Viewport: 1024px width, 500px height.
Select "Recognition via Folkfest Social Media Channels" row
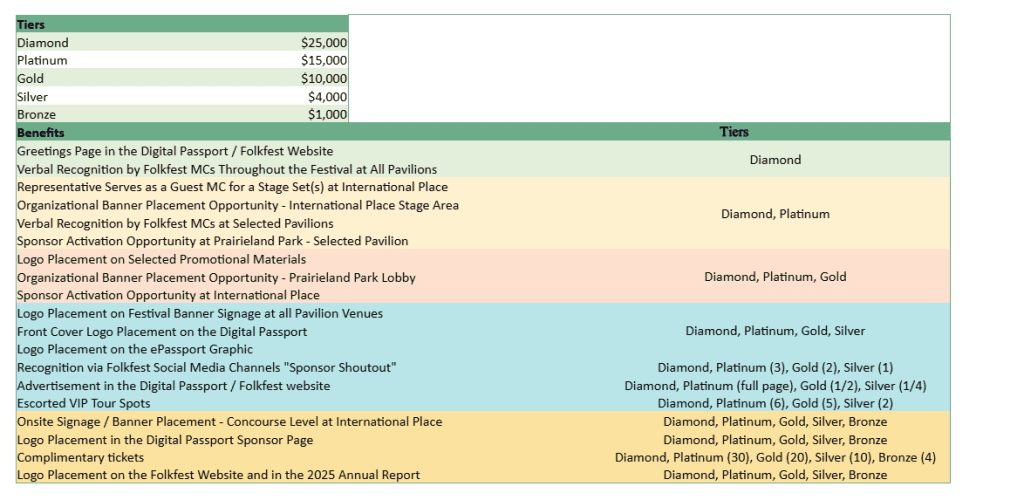click(x=207, y=368)
